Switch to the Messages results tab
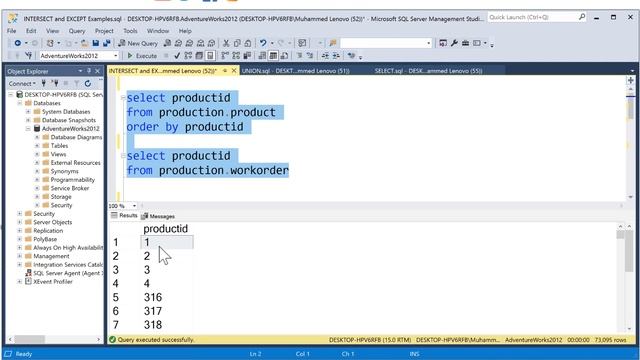Image resolution: width=640 pixels, height=360 pixels. coord(158,216)
